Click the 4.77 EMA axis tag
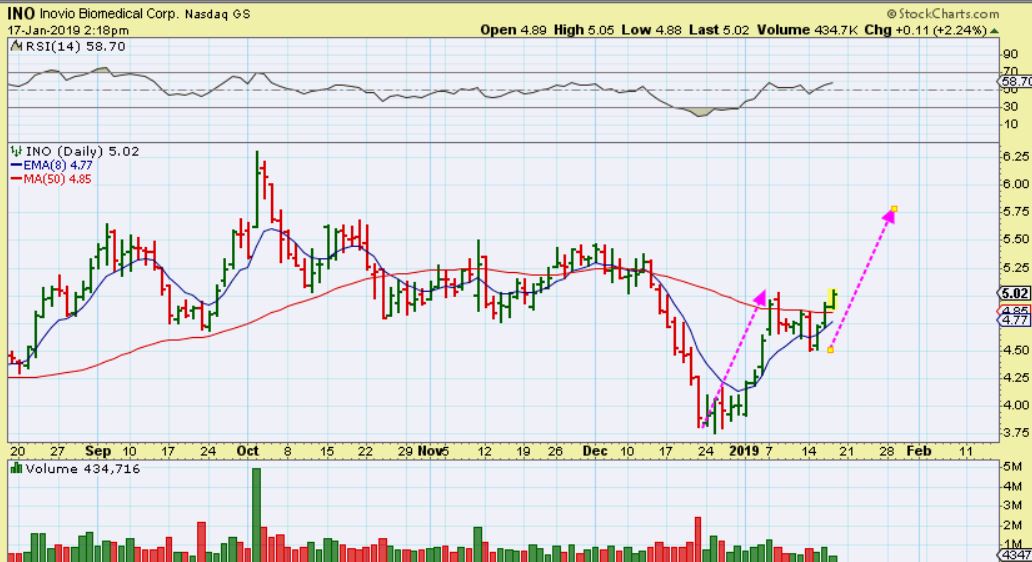The height and width of the screenshot is (562, 1032). pyautogui.click(x=1015, y=320)
